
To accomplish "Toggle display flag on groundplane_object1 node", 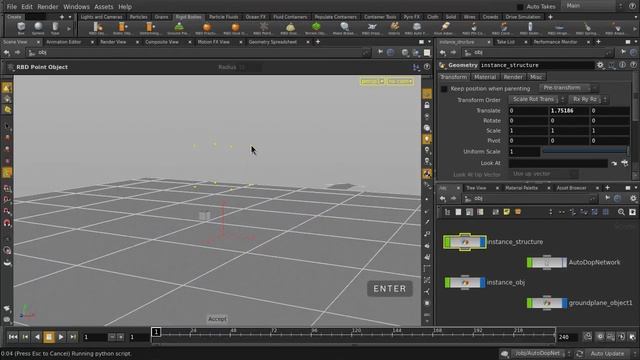I will tap(565, 303).
